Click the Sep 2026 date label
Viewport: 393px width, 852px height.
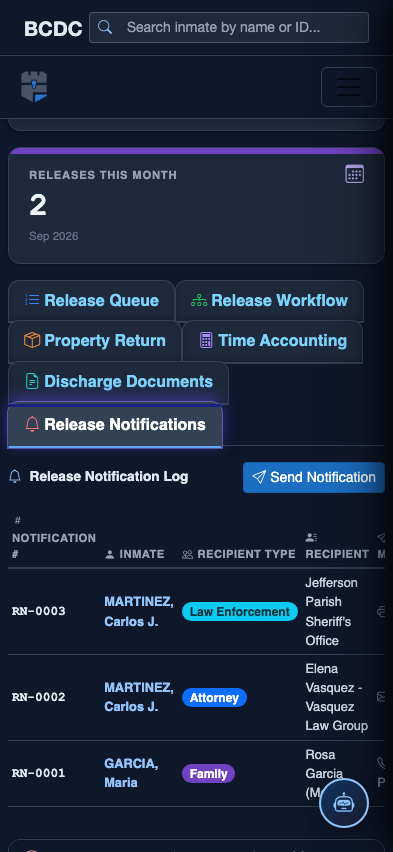pyautogui.click(x=53, y=236)
